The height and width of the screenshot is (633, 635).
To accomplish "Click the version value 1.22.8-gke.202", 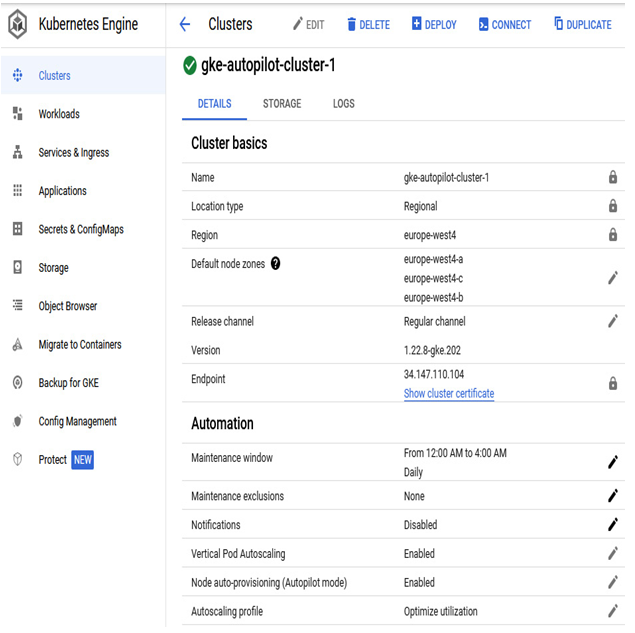I will (x=432, y=350).
